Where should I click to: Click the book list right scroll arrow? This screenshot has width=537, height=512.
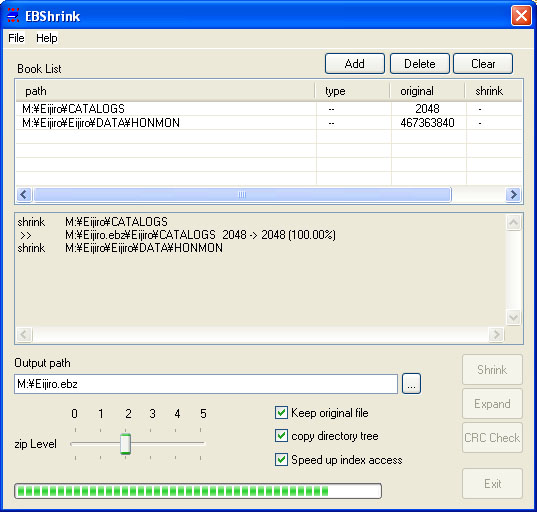pyautogui.click(x=513, y=195)
